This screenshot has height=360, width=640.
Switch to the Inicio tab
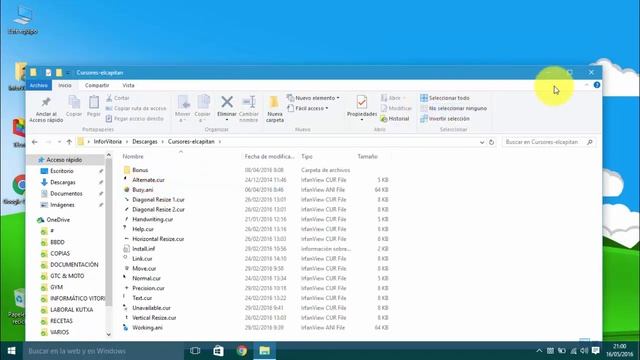(64, 85)
